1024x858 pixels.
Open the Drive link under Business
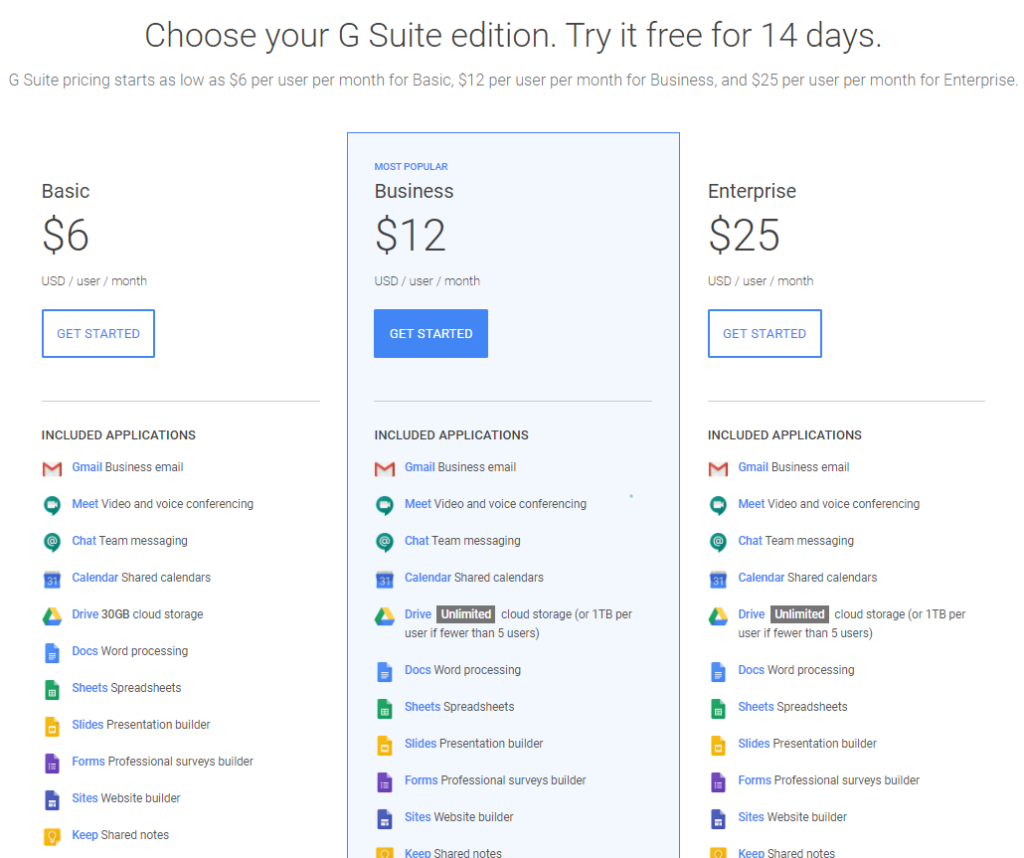coord(418,614)
